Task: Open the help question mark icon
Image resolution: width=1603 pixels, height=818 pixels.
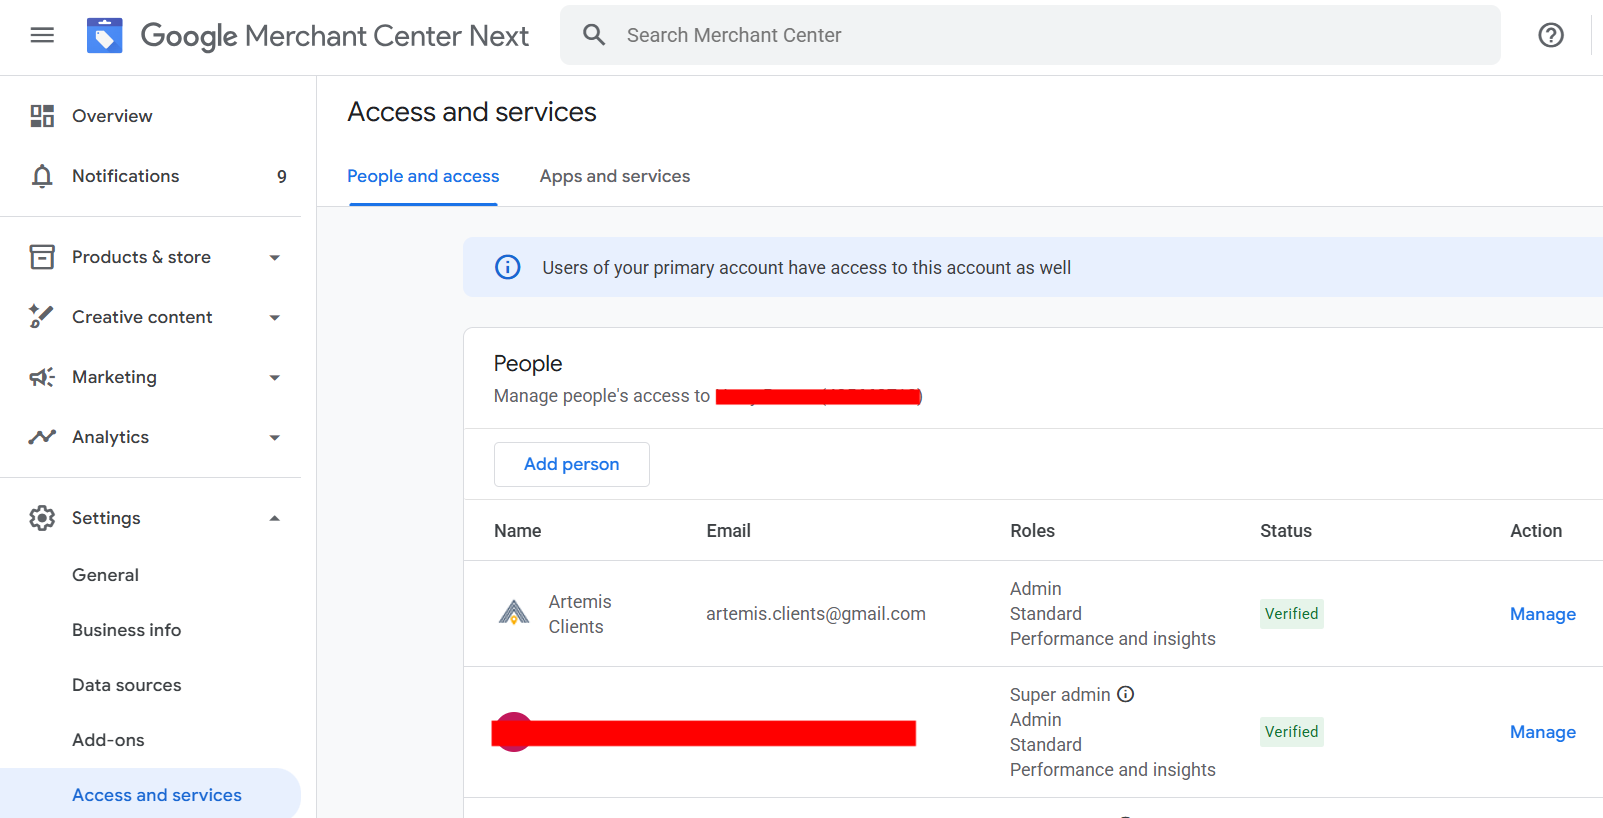Action: pyautogui.click(x=1550, y=35)
